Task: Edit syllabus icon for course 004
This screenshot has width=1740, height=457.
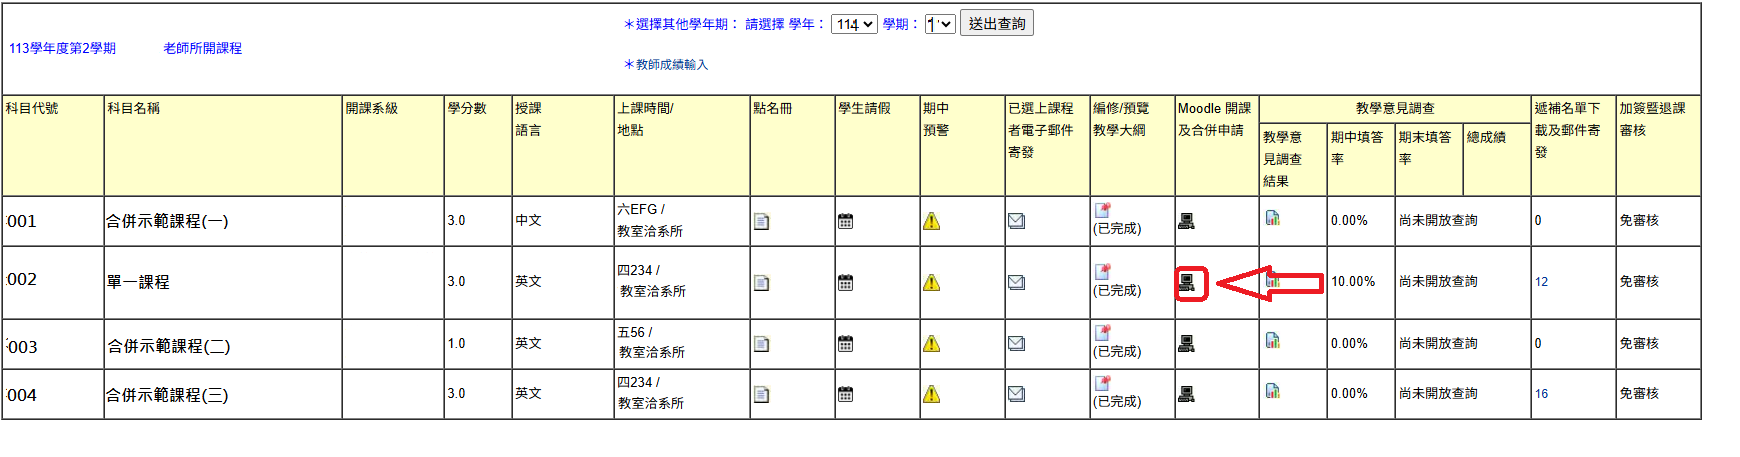Action: click(x=1102, y=383)
